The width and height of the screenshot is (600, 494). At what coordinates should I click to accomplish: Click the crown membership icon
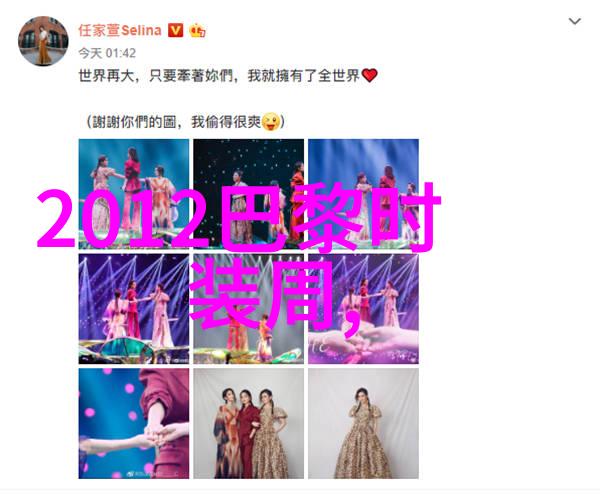click(x=197, y=30)
